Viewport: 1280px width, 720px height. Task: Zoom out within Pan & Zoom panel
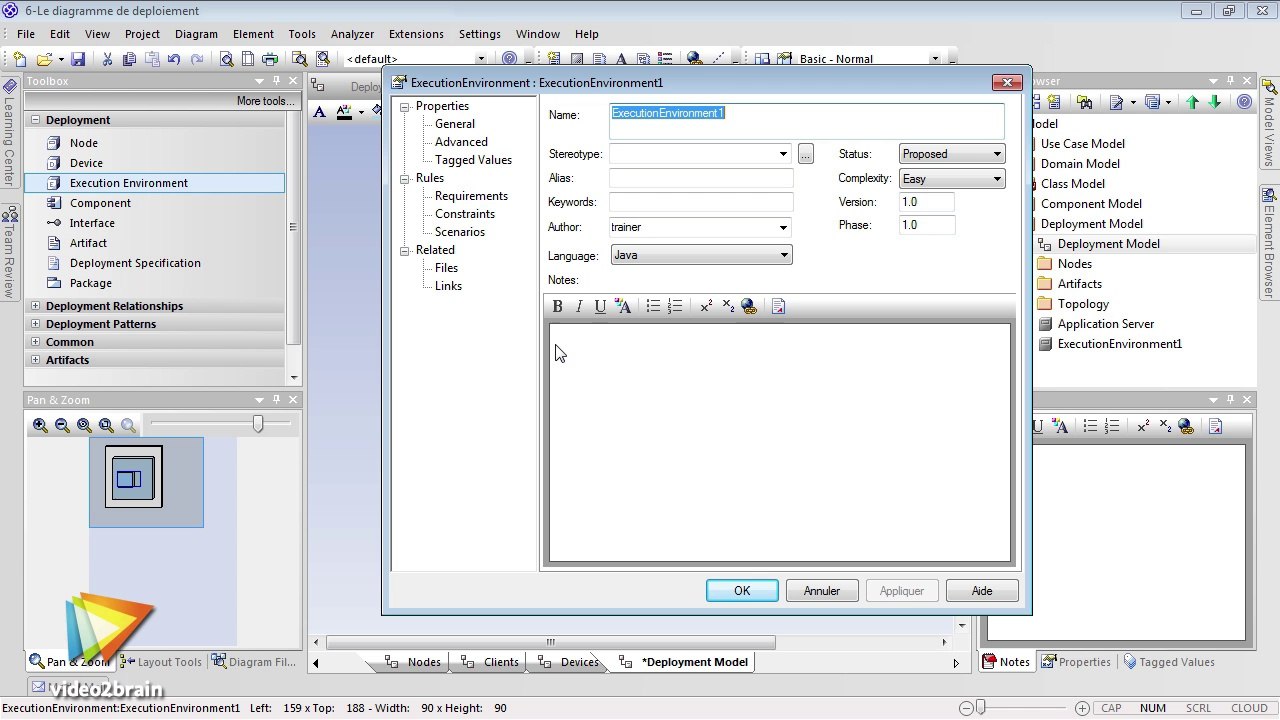62,425
